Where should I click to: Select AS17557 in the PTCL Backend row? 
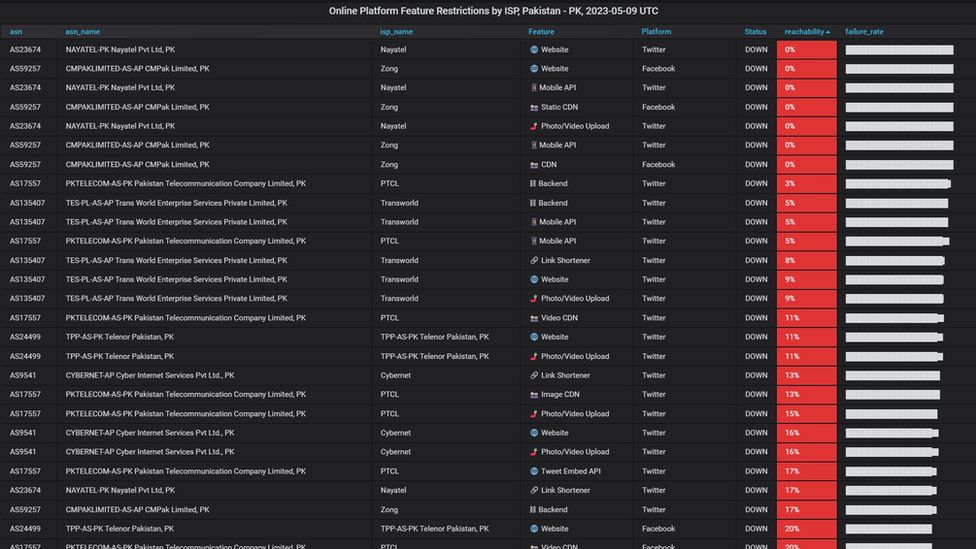(x=25, y=184)
